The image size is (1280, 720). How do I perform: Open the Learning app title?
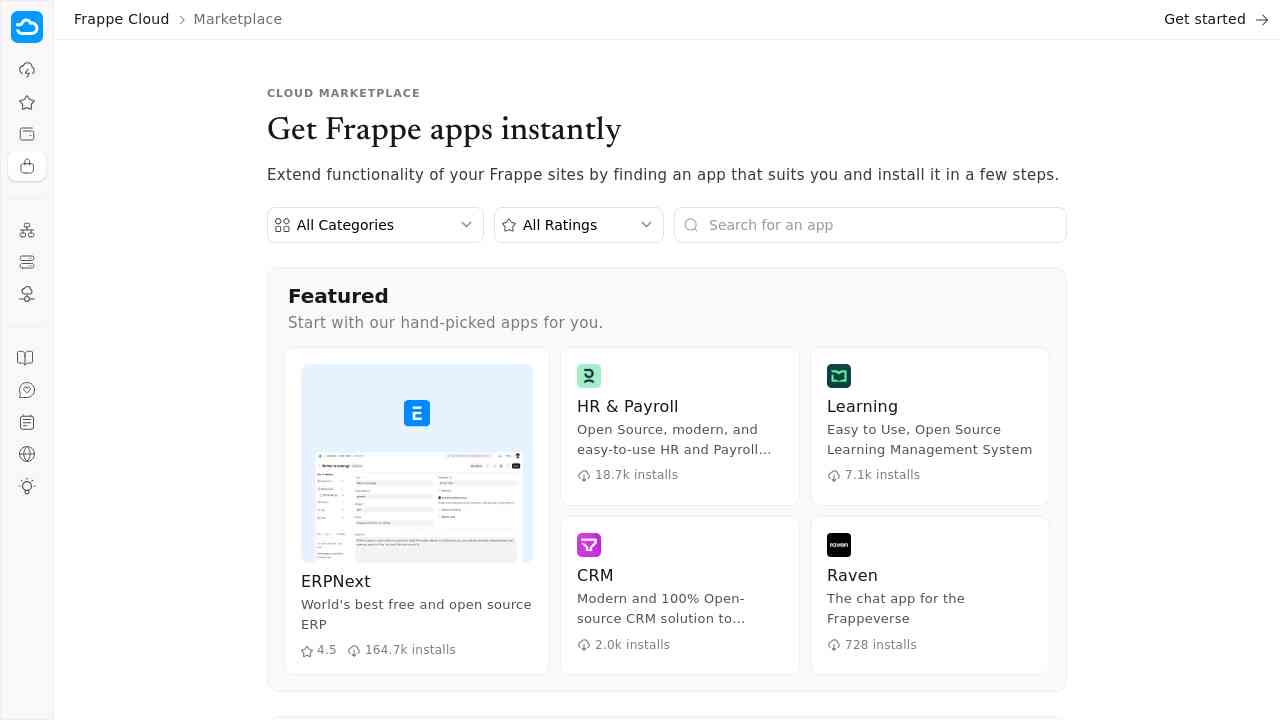[862, 406]
